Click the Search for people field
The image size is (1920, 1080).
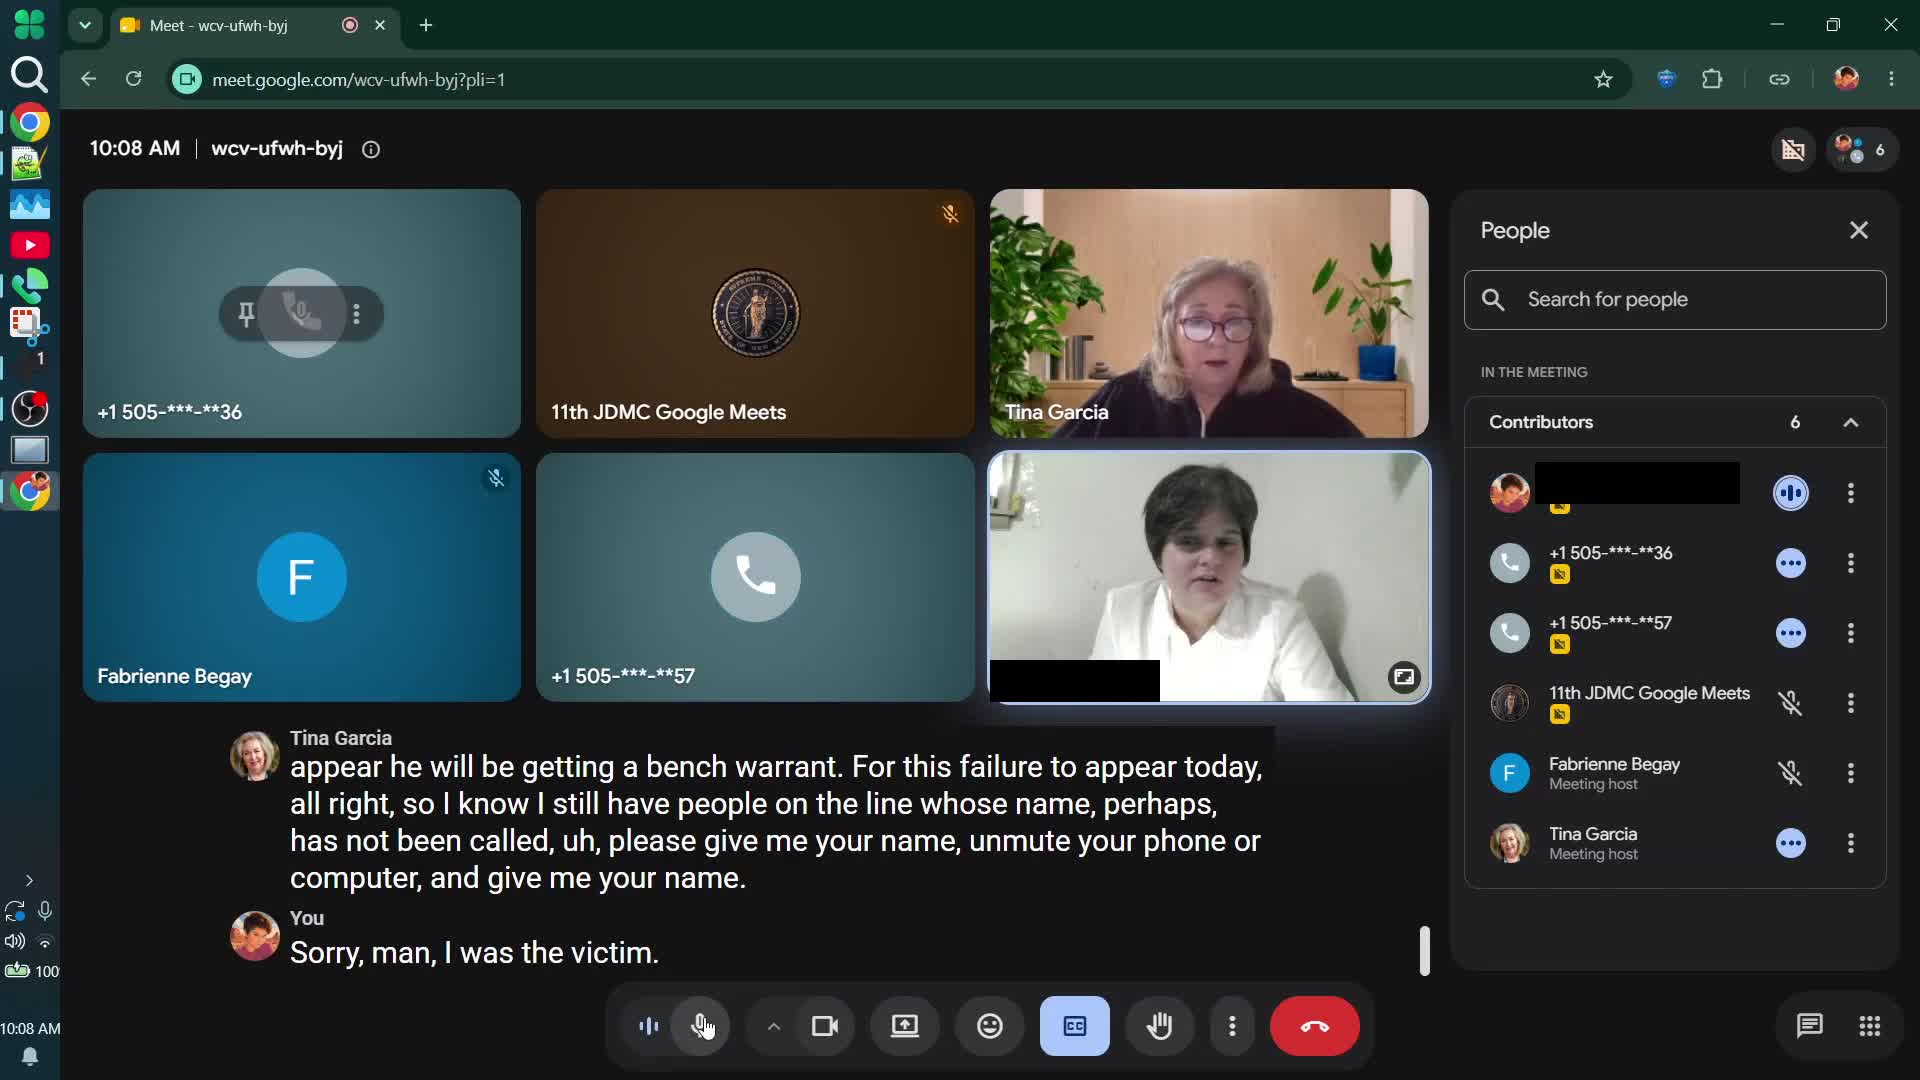(1675, 300)
